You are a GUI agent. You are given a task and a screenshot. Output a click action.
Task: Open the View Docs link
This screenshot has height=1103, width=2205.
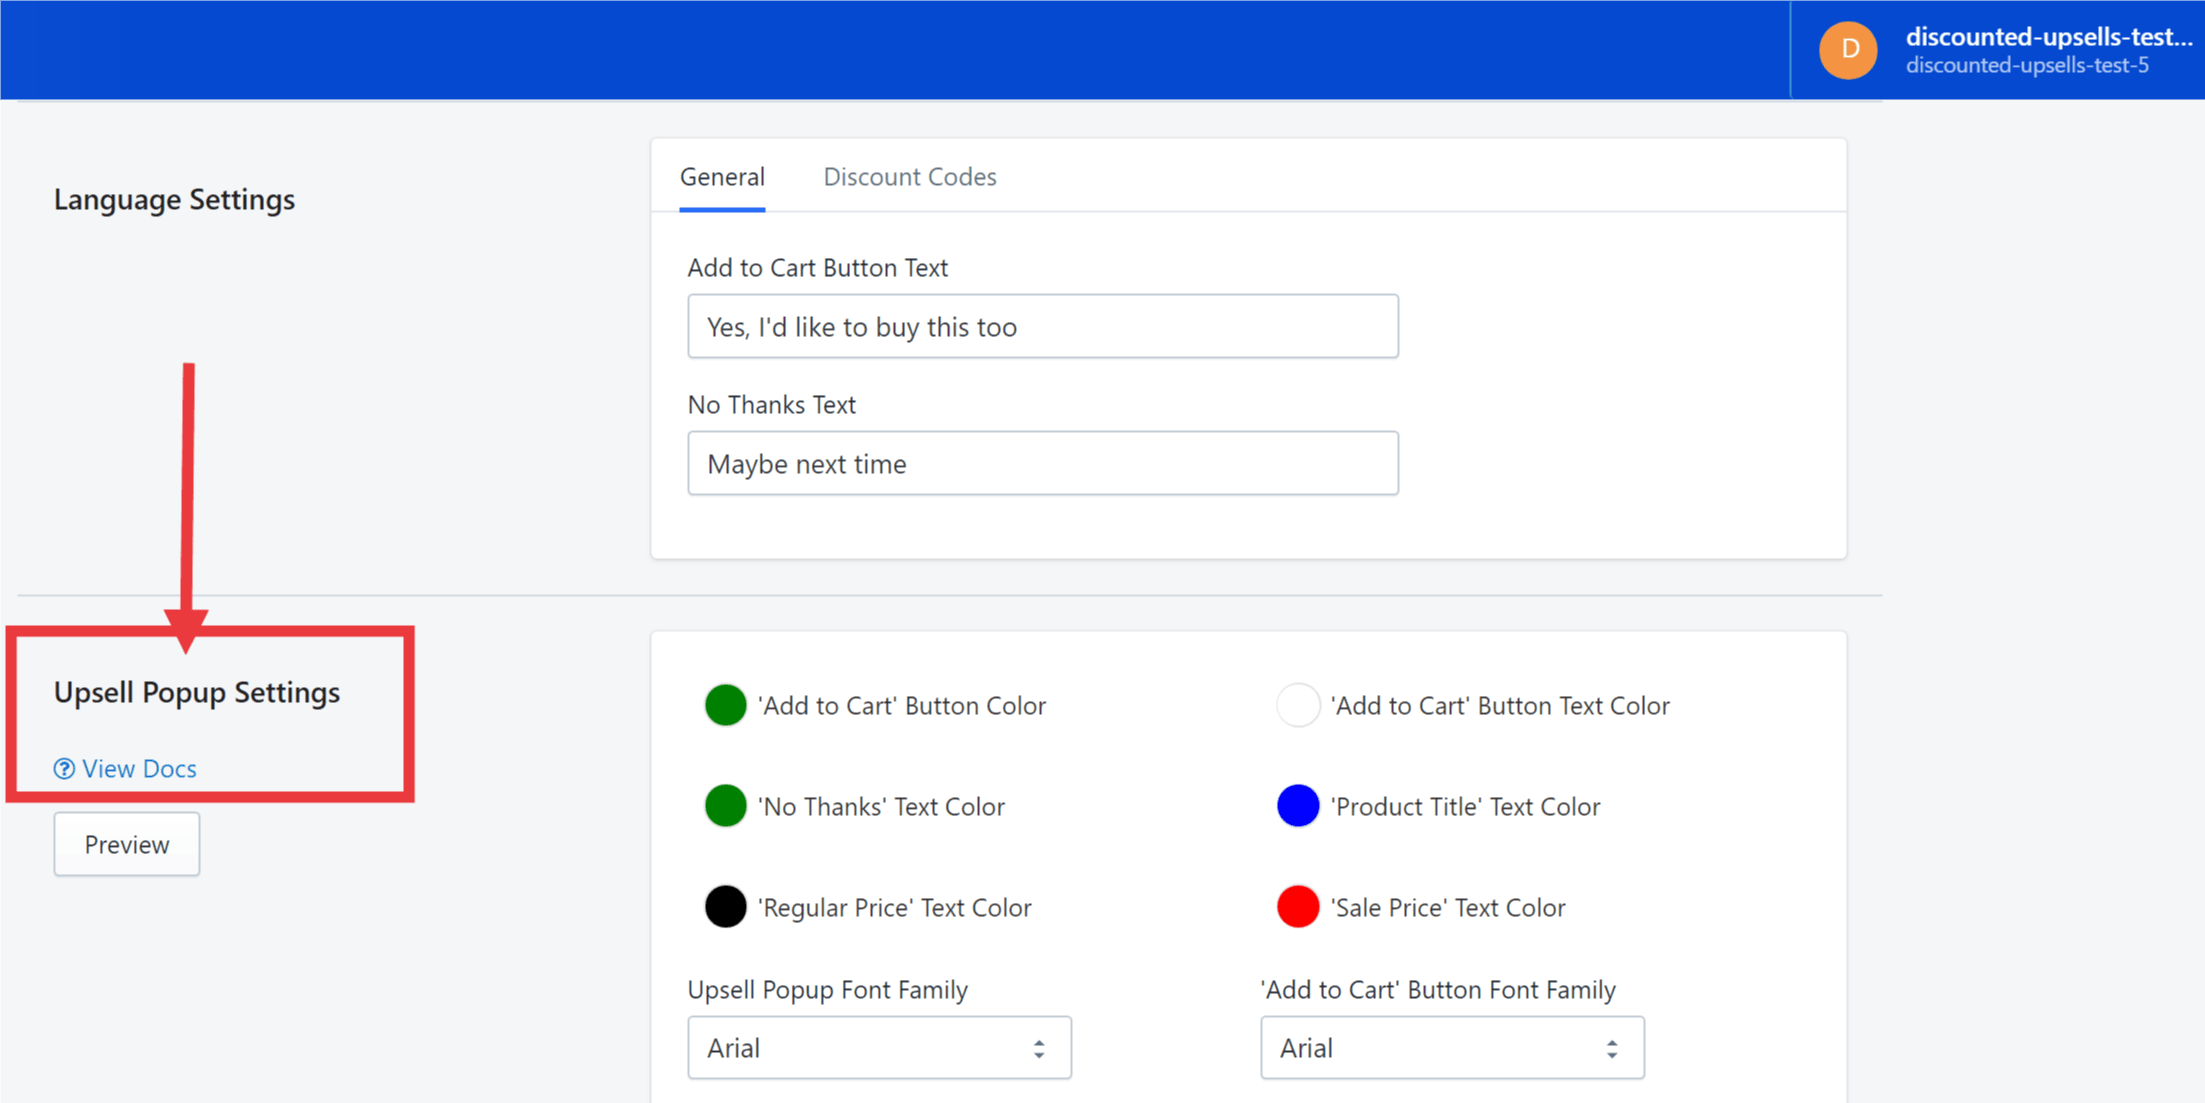139,768
